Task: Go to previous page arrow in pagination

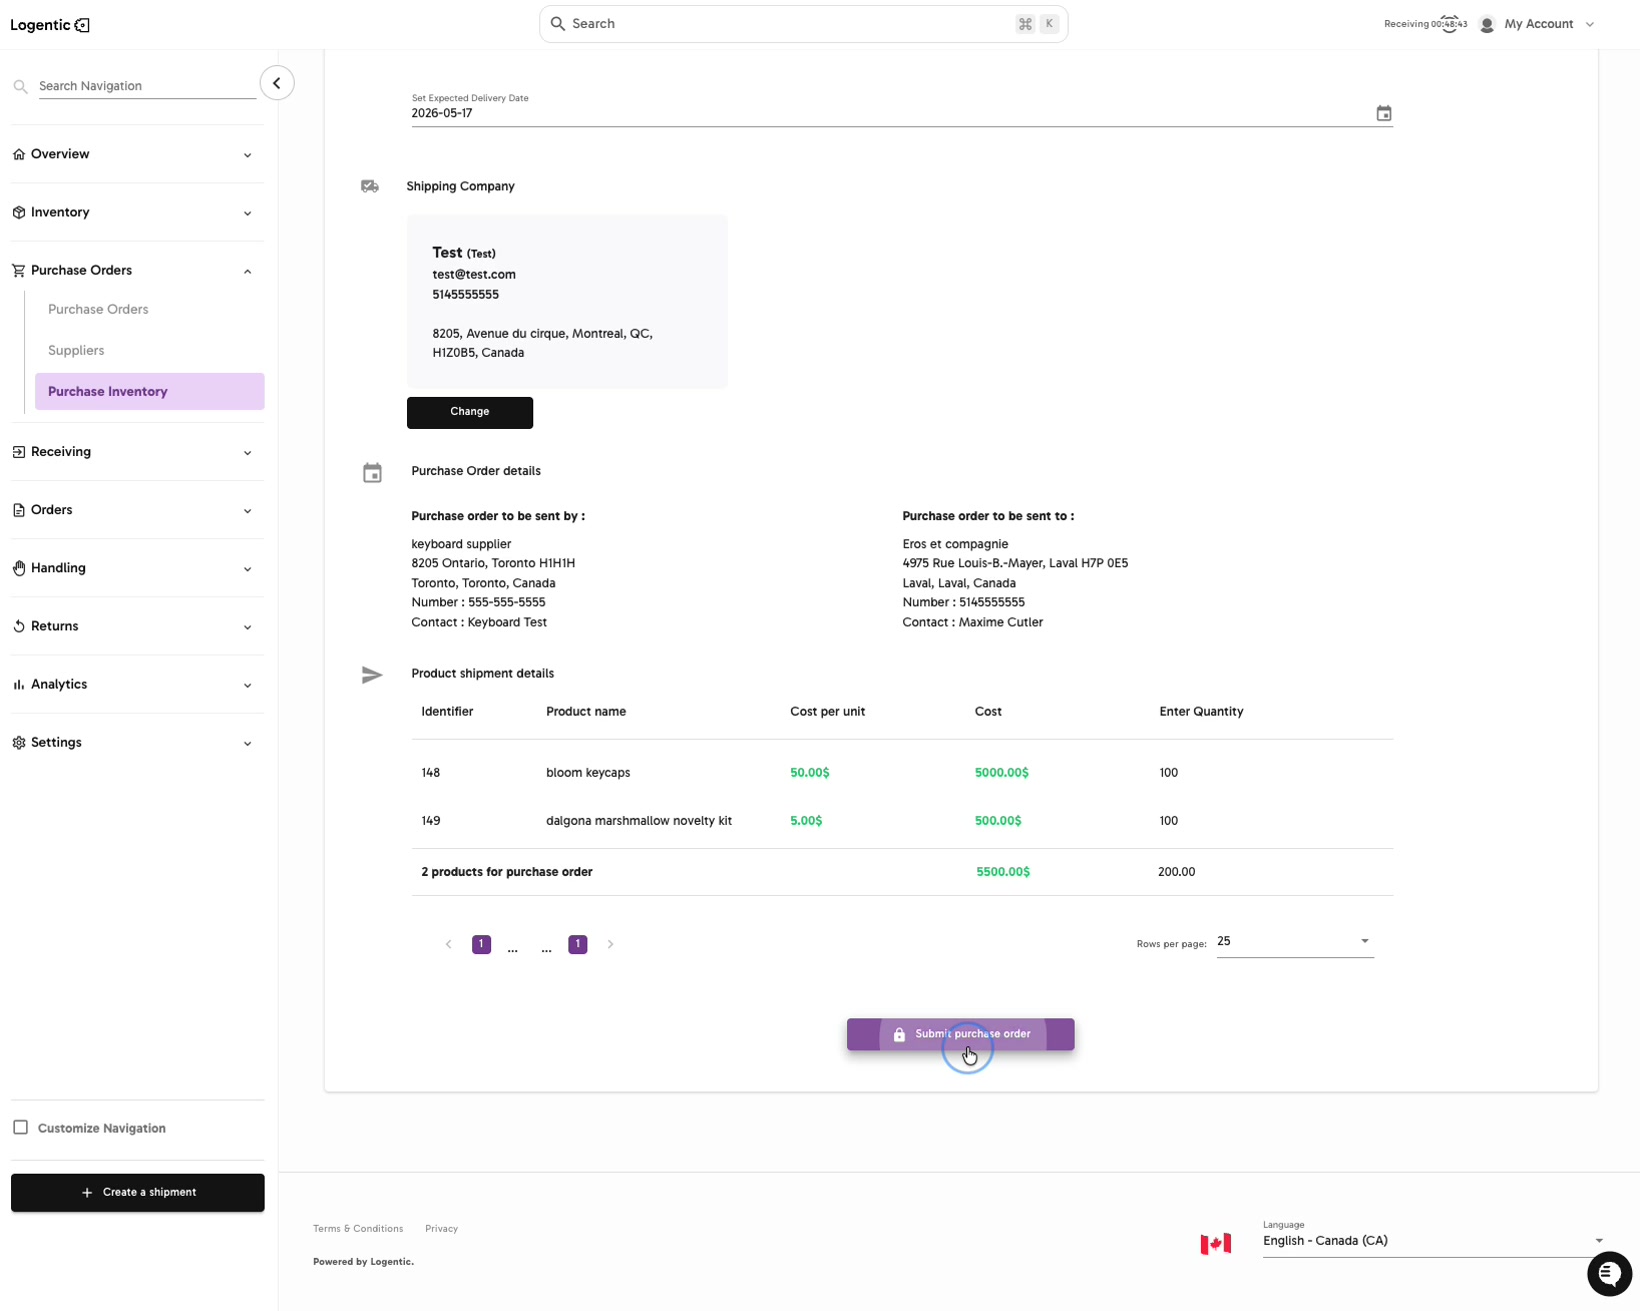Action: tap(448, 944)
